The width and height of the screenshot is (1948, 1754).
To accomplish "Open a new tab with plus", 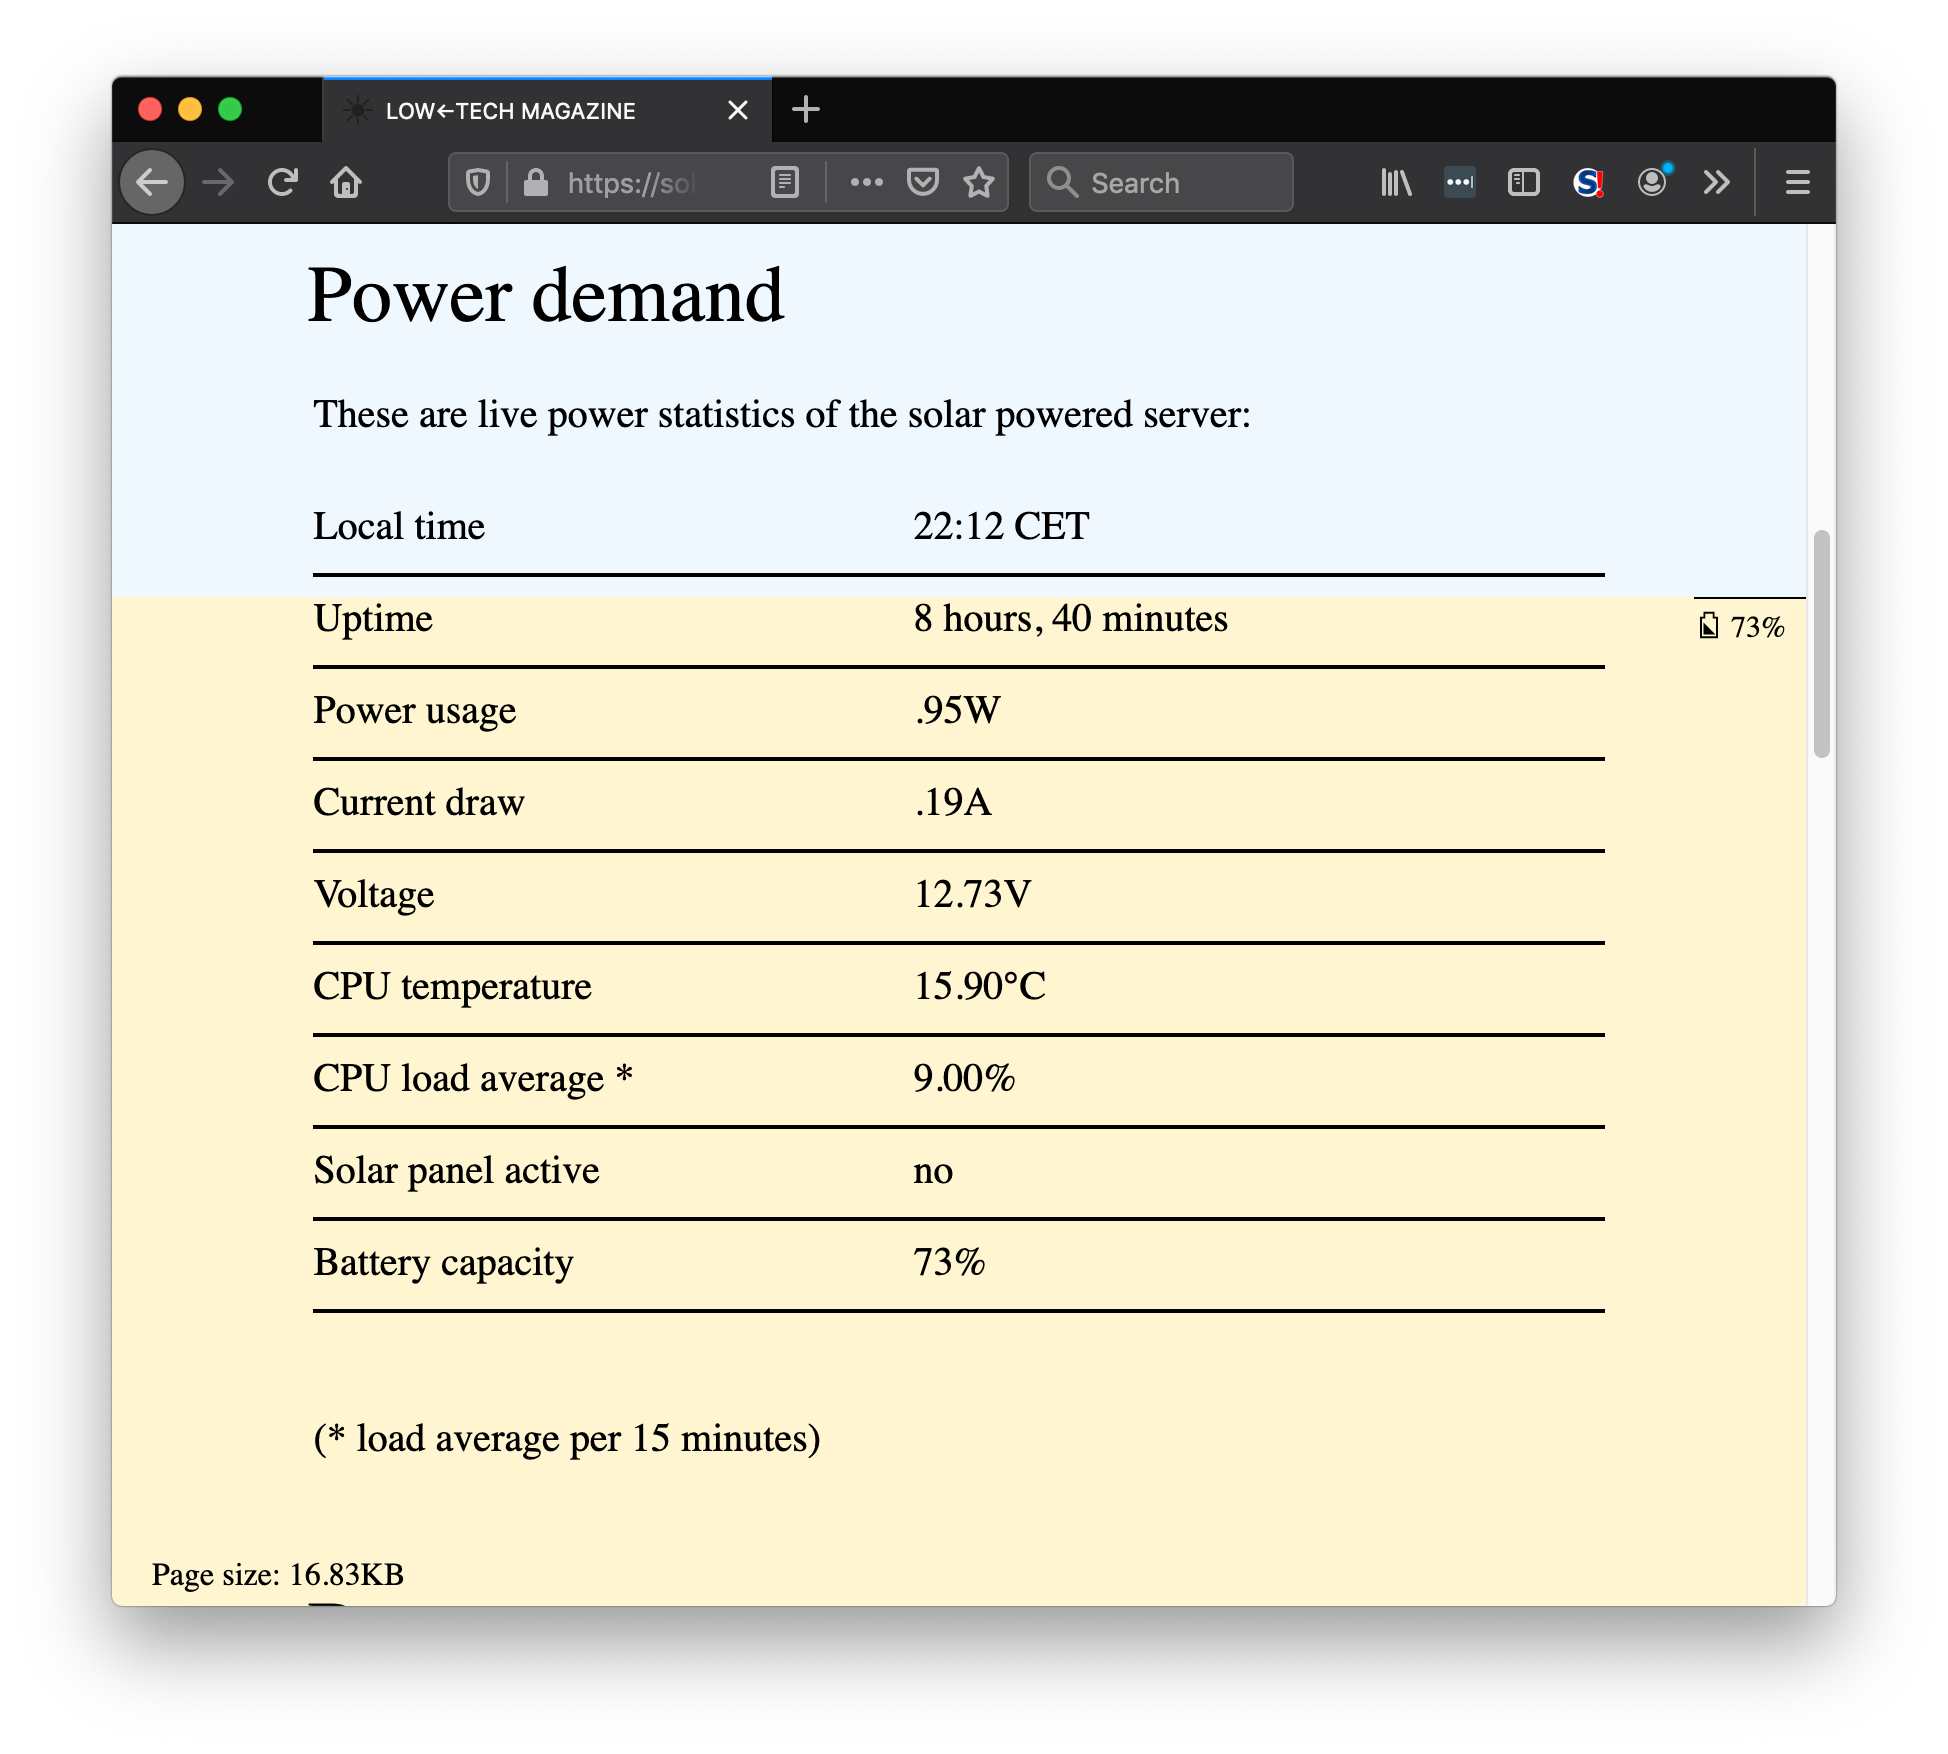I will click(x=805, y=110).
